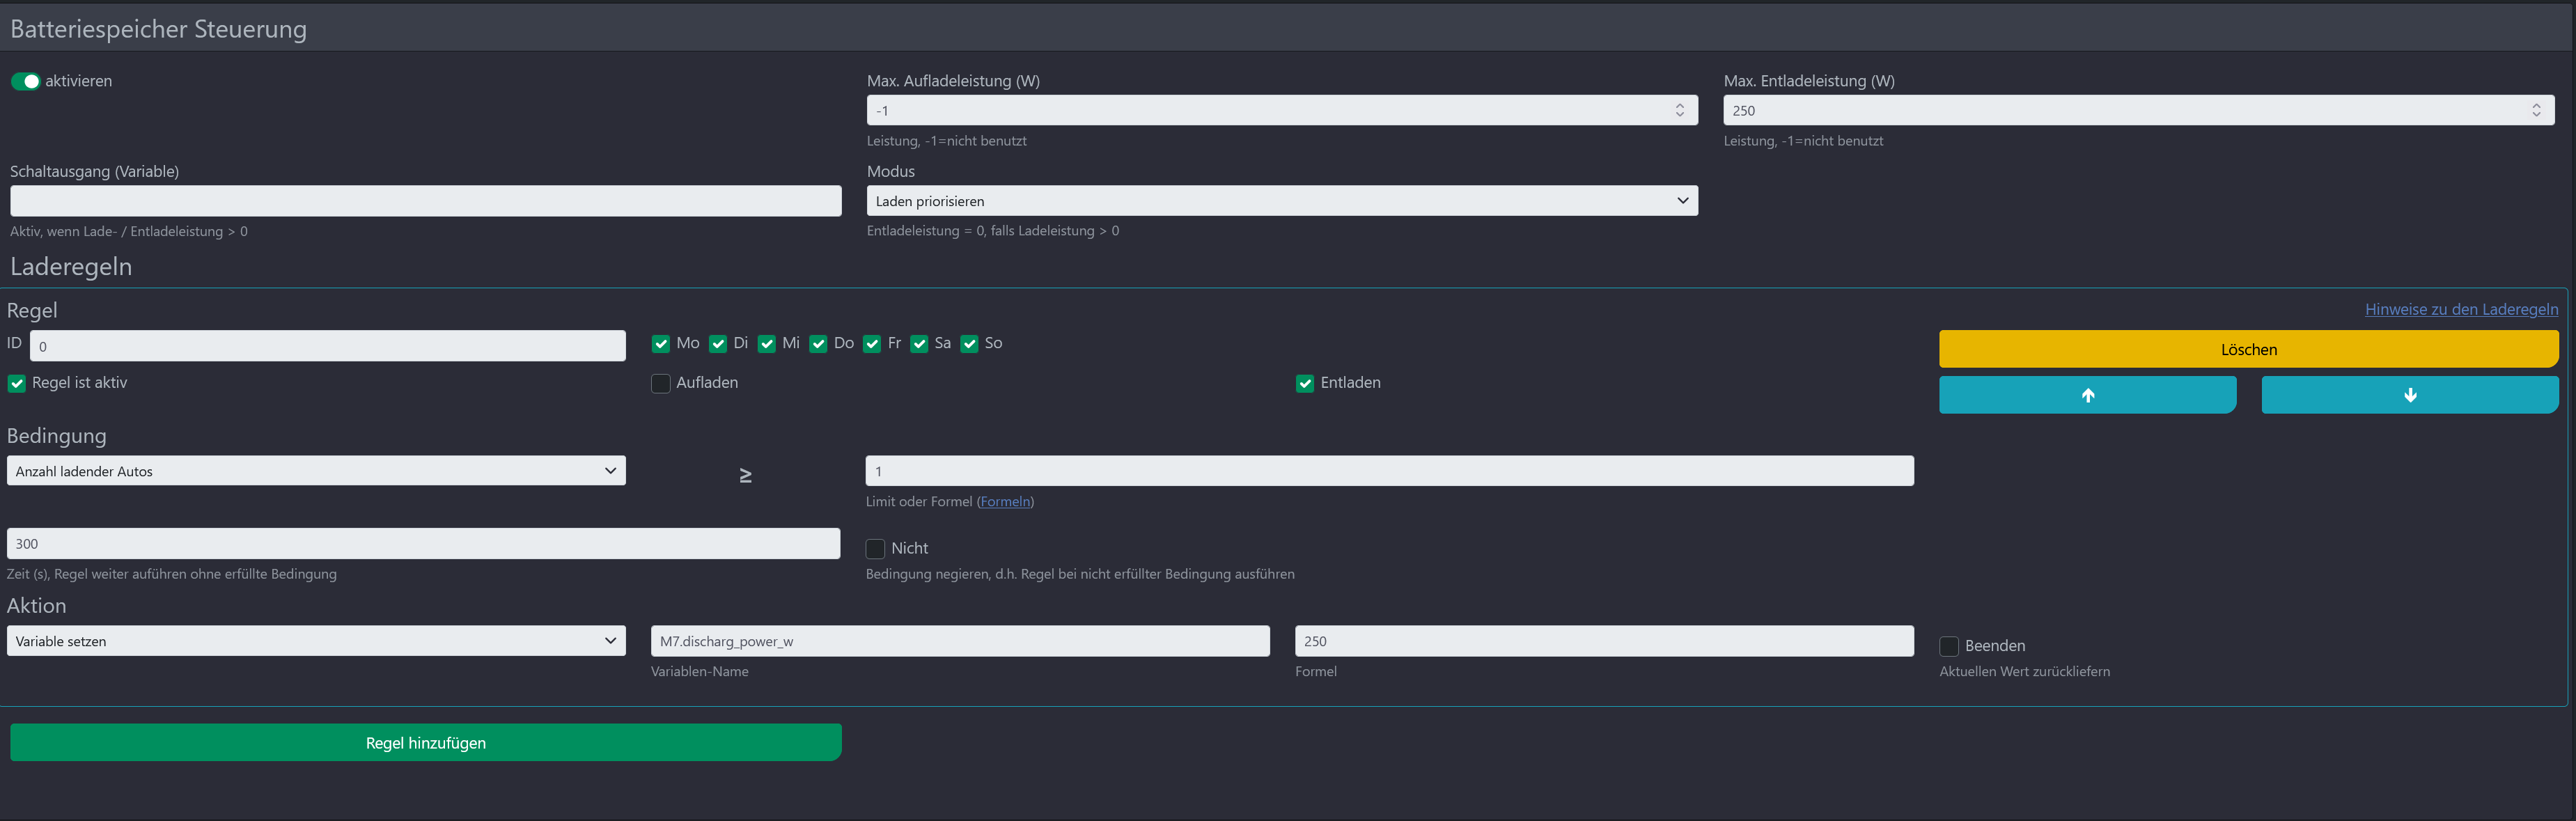Screen dimensions: 2576x821
Task: Open the Formeln link
Action: [1005, 502]
